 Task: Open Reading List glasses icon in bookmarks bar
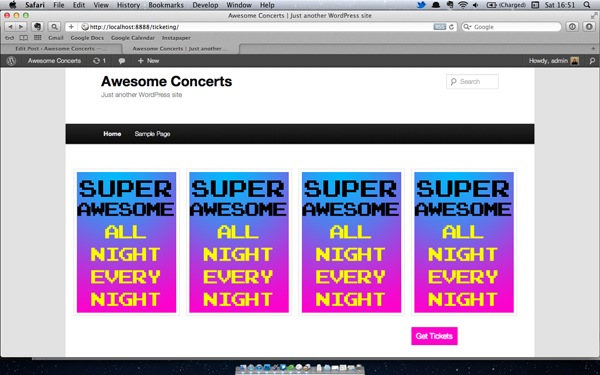click(10, 38)
